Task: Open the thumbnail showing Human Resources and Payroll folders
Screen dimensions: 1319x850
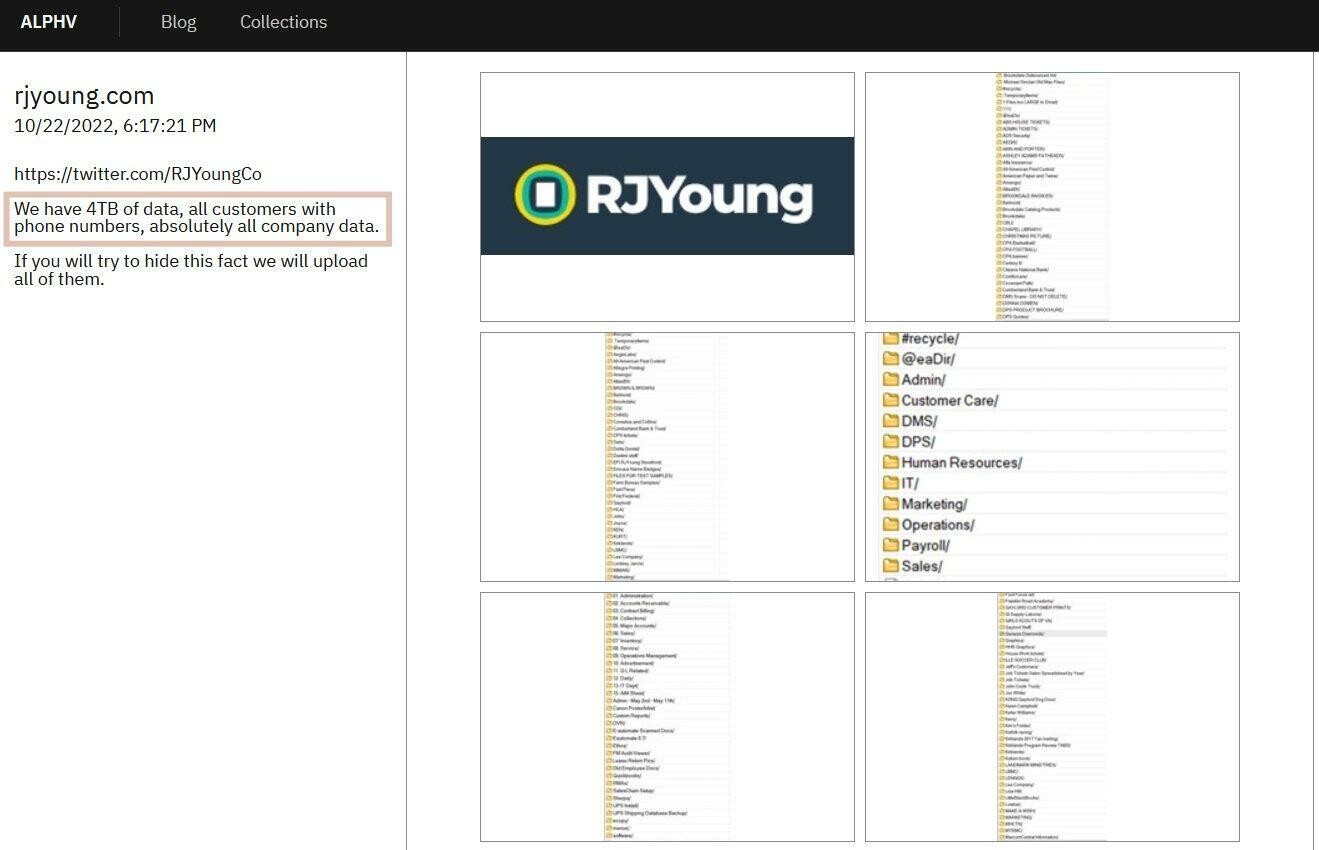Action: tap(1052, 457)
